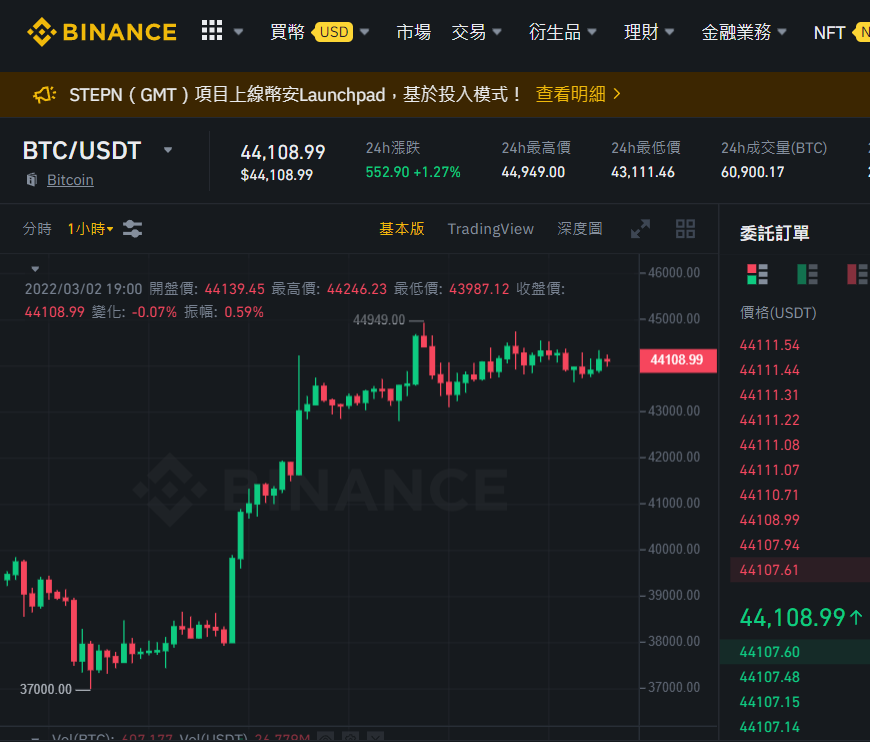Viewport: 870px width, 742px height.
Task: Open the 衍生品 menu
Action: point(562,32)
